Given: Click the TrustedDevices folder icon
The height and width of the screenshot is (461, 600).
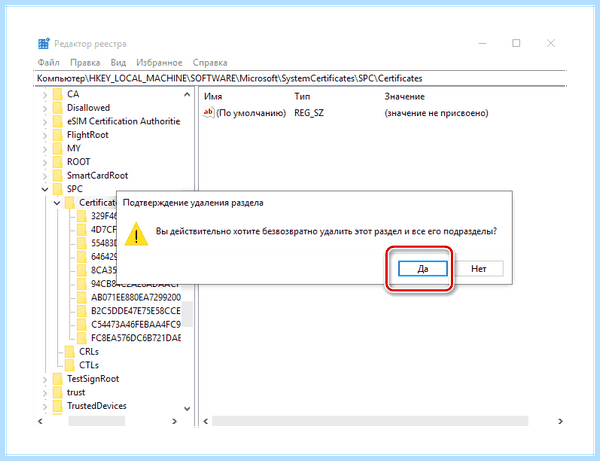Looking at the screenshot, I should click(x=57, y=406).
